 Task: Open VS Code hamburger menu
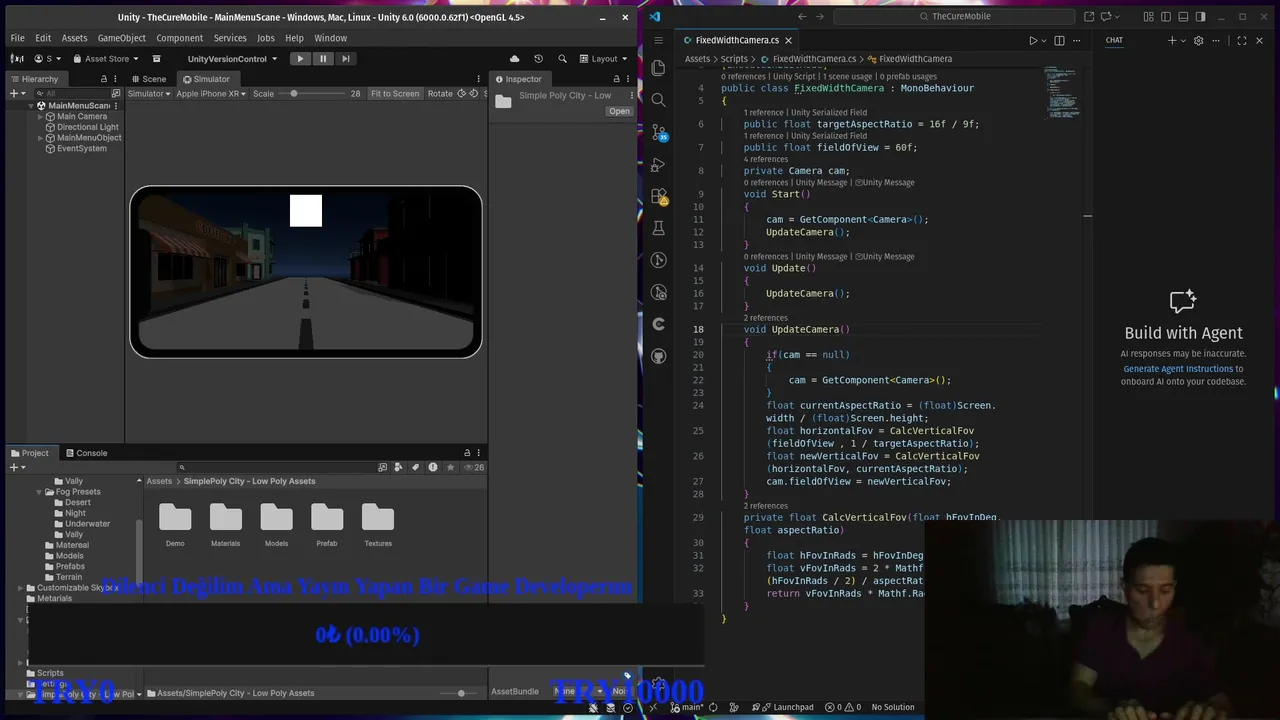point(658,40)
